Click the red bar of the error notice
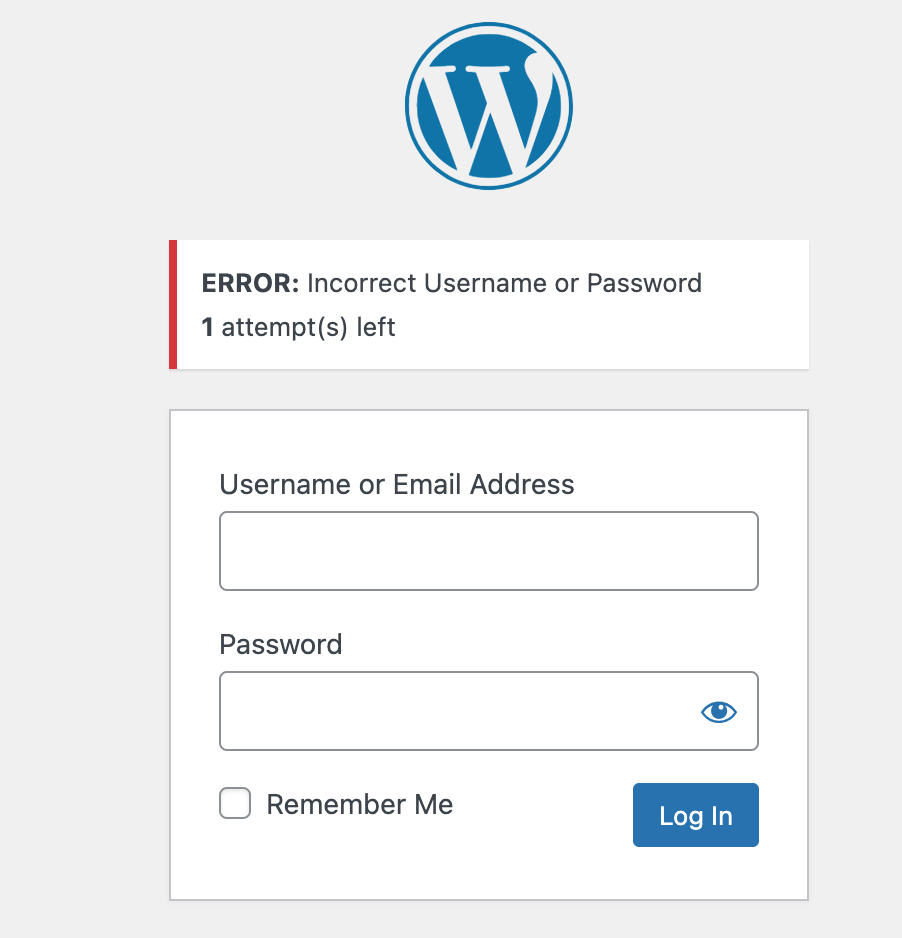The width and height of the screenshot is (902, 938). pyautogui.click(x=173, y=304)
